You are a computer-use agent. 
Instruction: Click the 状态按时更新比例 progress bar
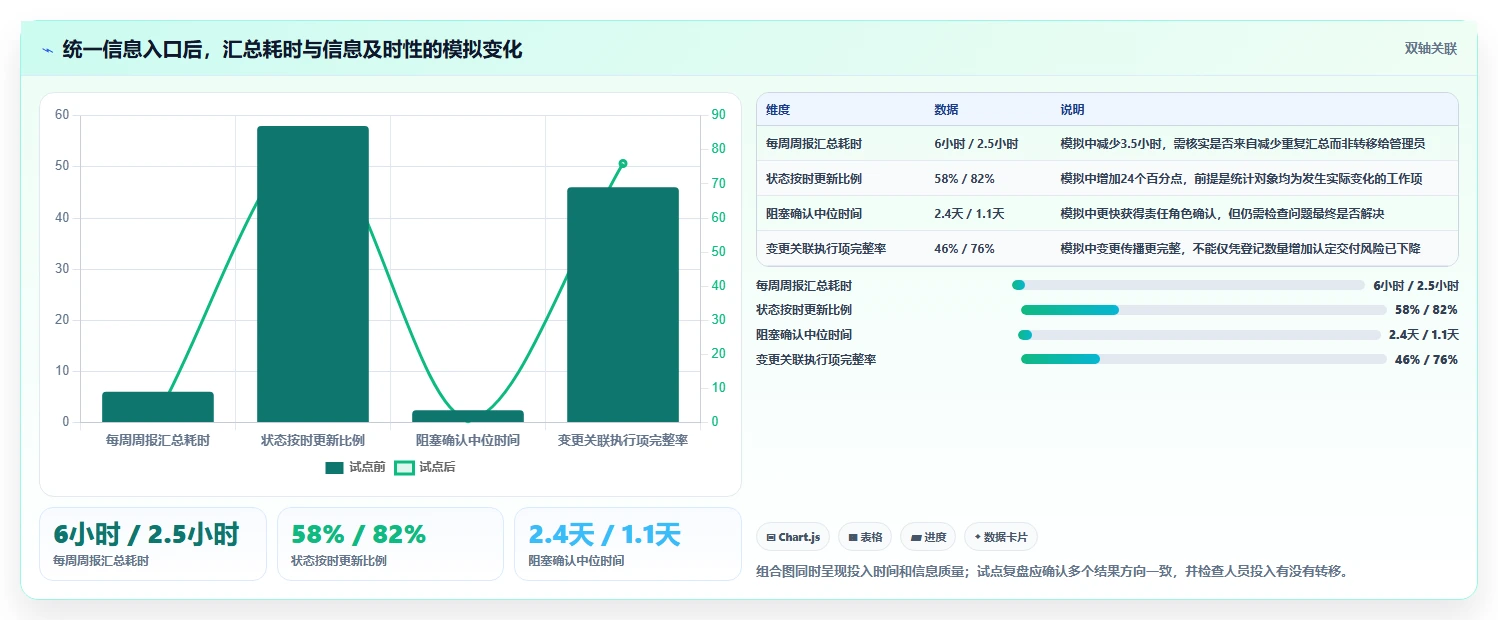[x=1204, y=310]
